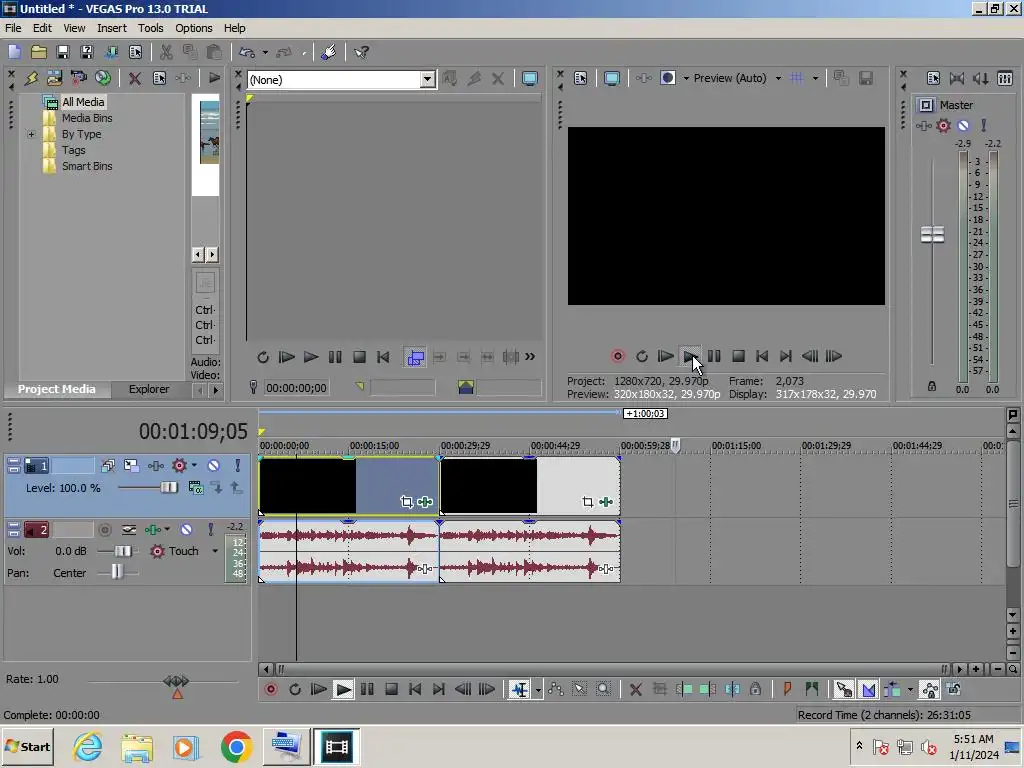
Task: Open the Insert menu
Action: click(112, 28)
